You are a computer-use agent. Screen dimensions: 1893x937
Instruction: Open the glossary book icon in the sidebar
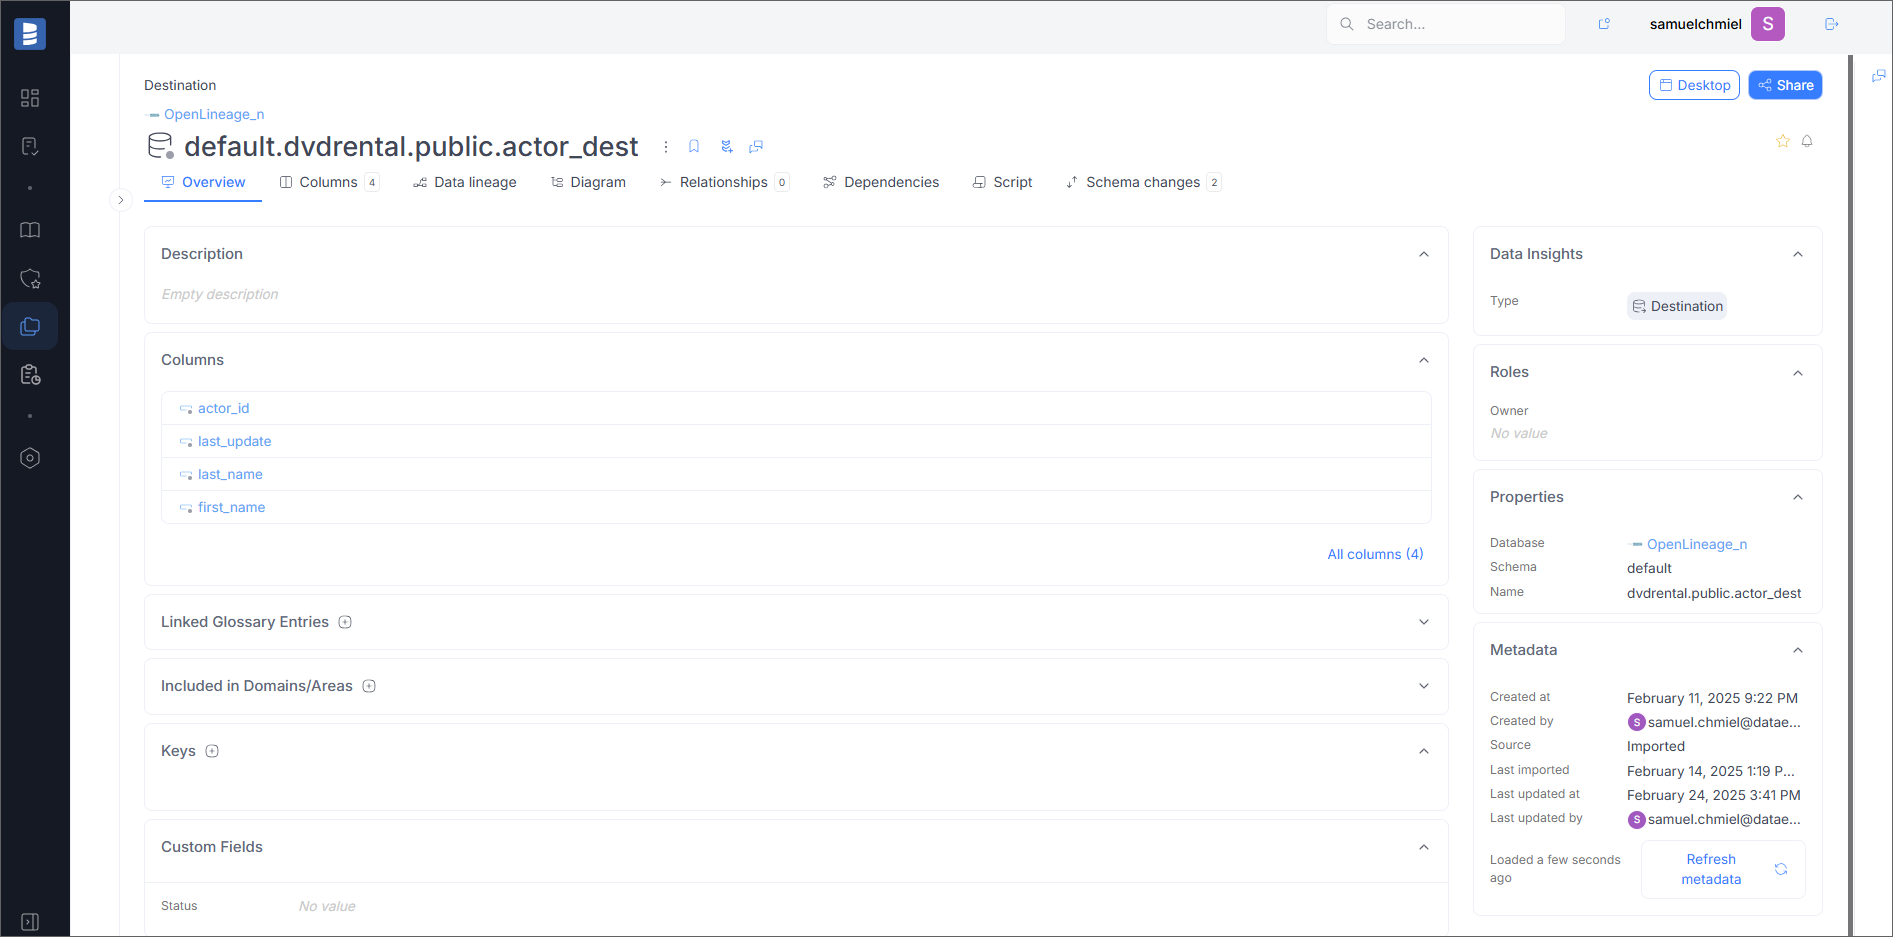tap(30, 230)
